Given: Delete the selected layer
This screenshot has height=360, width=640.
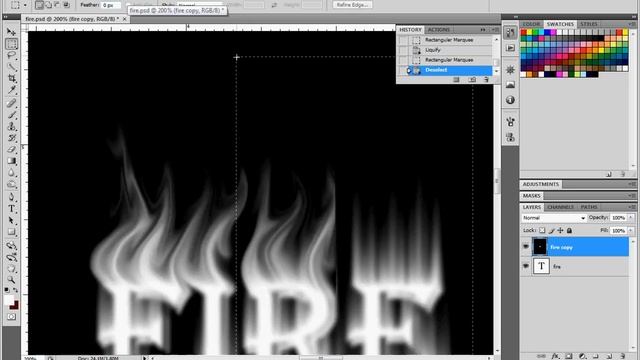Looking at the screenshot, I should [x=622, y=356].
